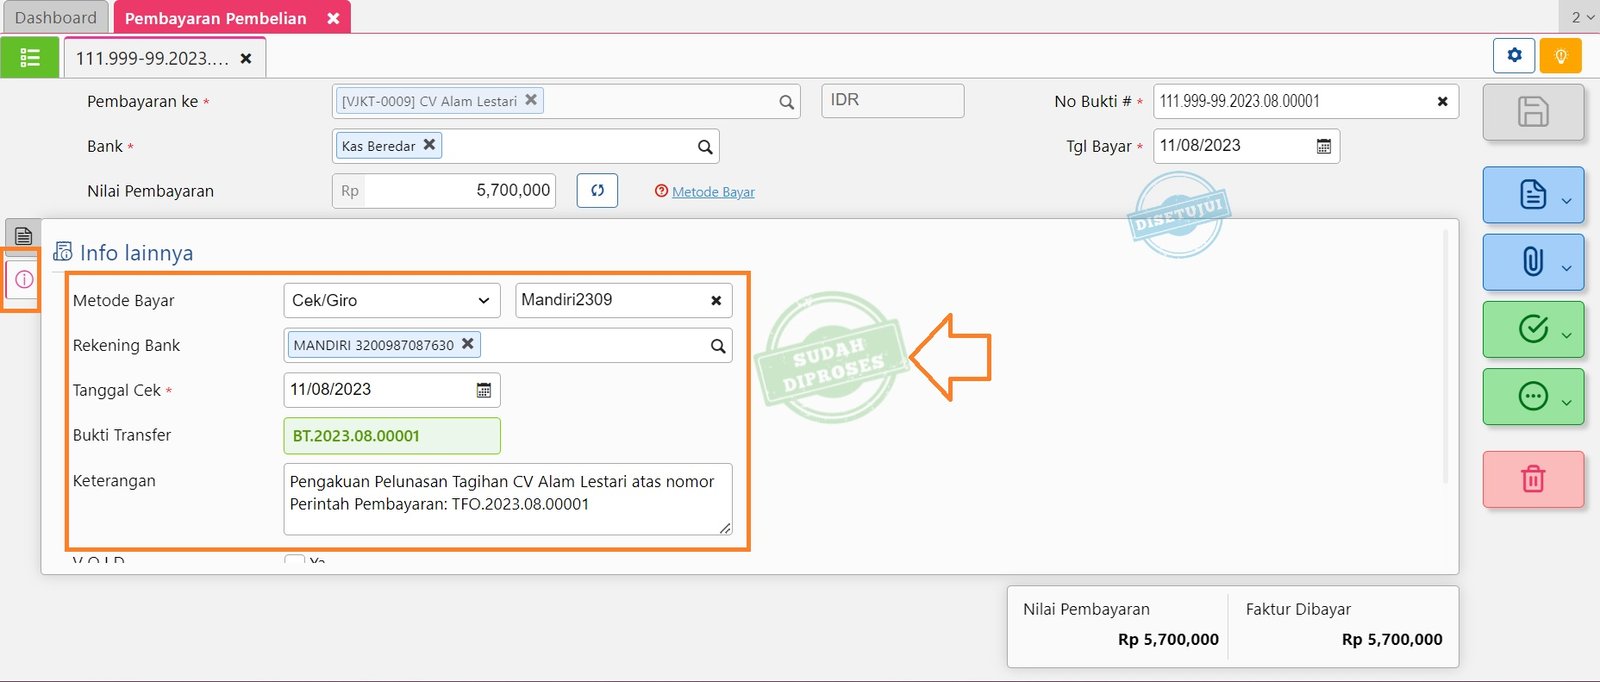The width and height of the screenshot is (1600, 682).
Task: Open the Info lainnya side tab icon
Action: coord(24,279)
